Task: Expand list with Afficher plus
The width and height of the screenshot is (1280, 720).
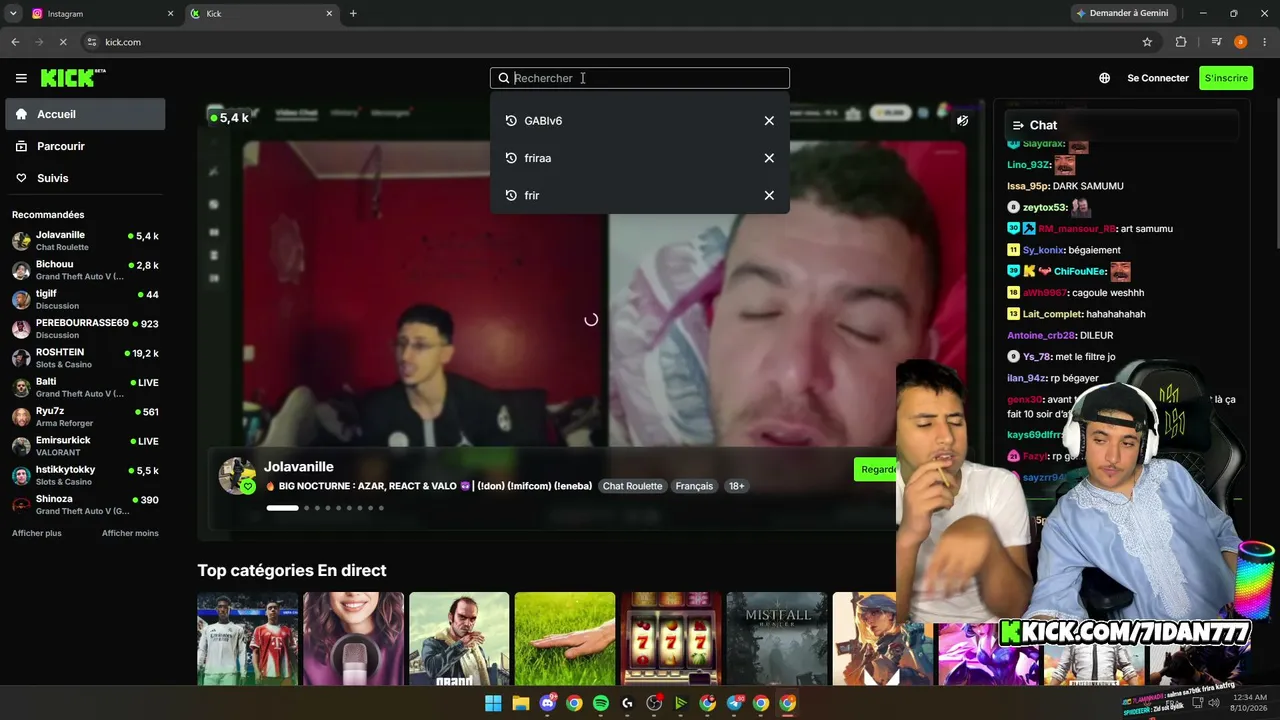Action: [x=37, y=533]
